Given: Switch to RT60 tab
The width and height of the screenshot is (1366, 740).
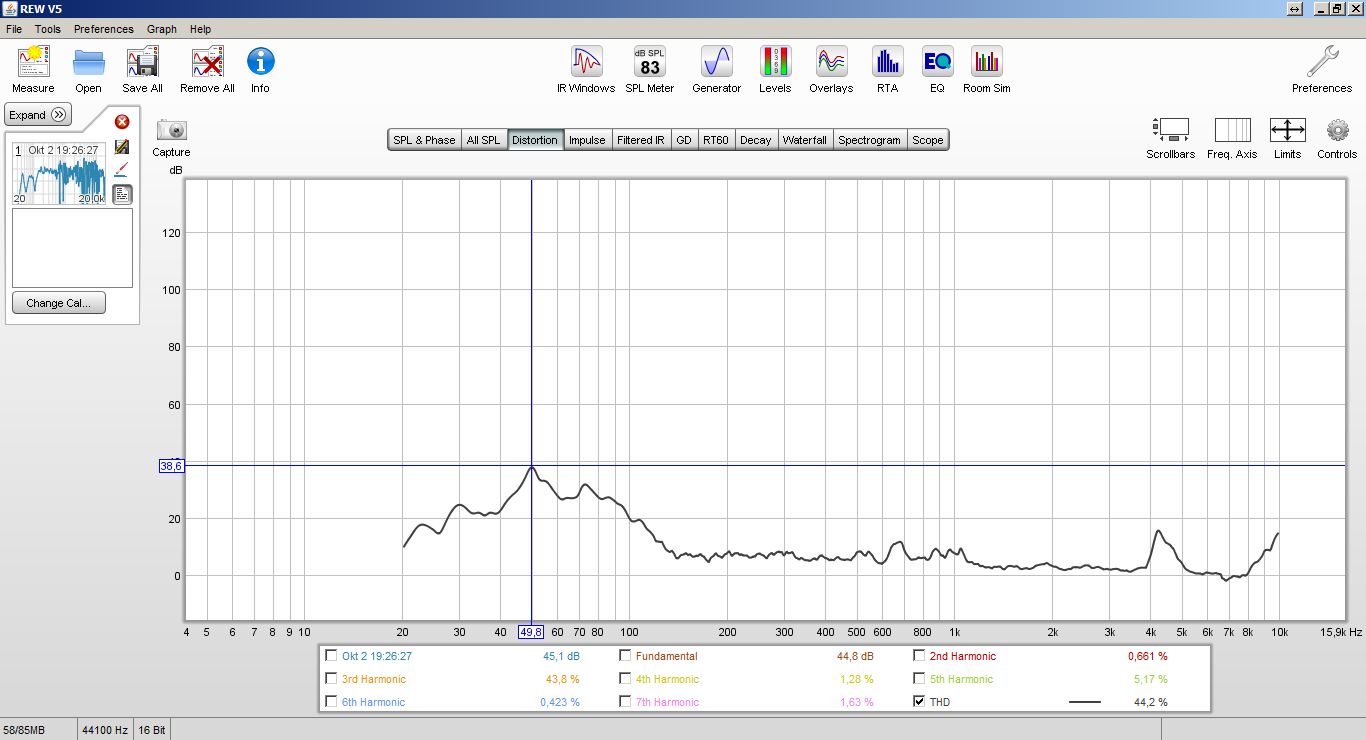Looking at the screenshot, I should click(716, 140).
